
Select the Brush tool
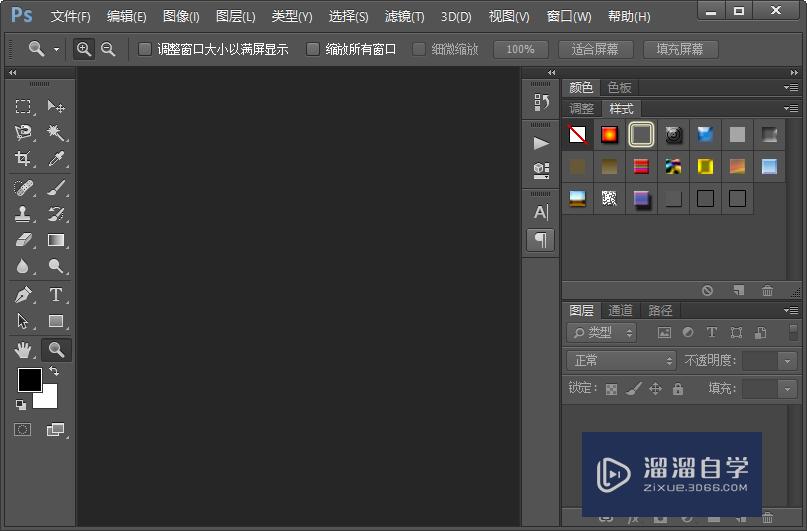click(x=56, y=188)
